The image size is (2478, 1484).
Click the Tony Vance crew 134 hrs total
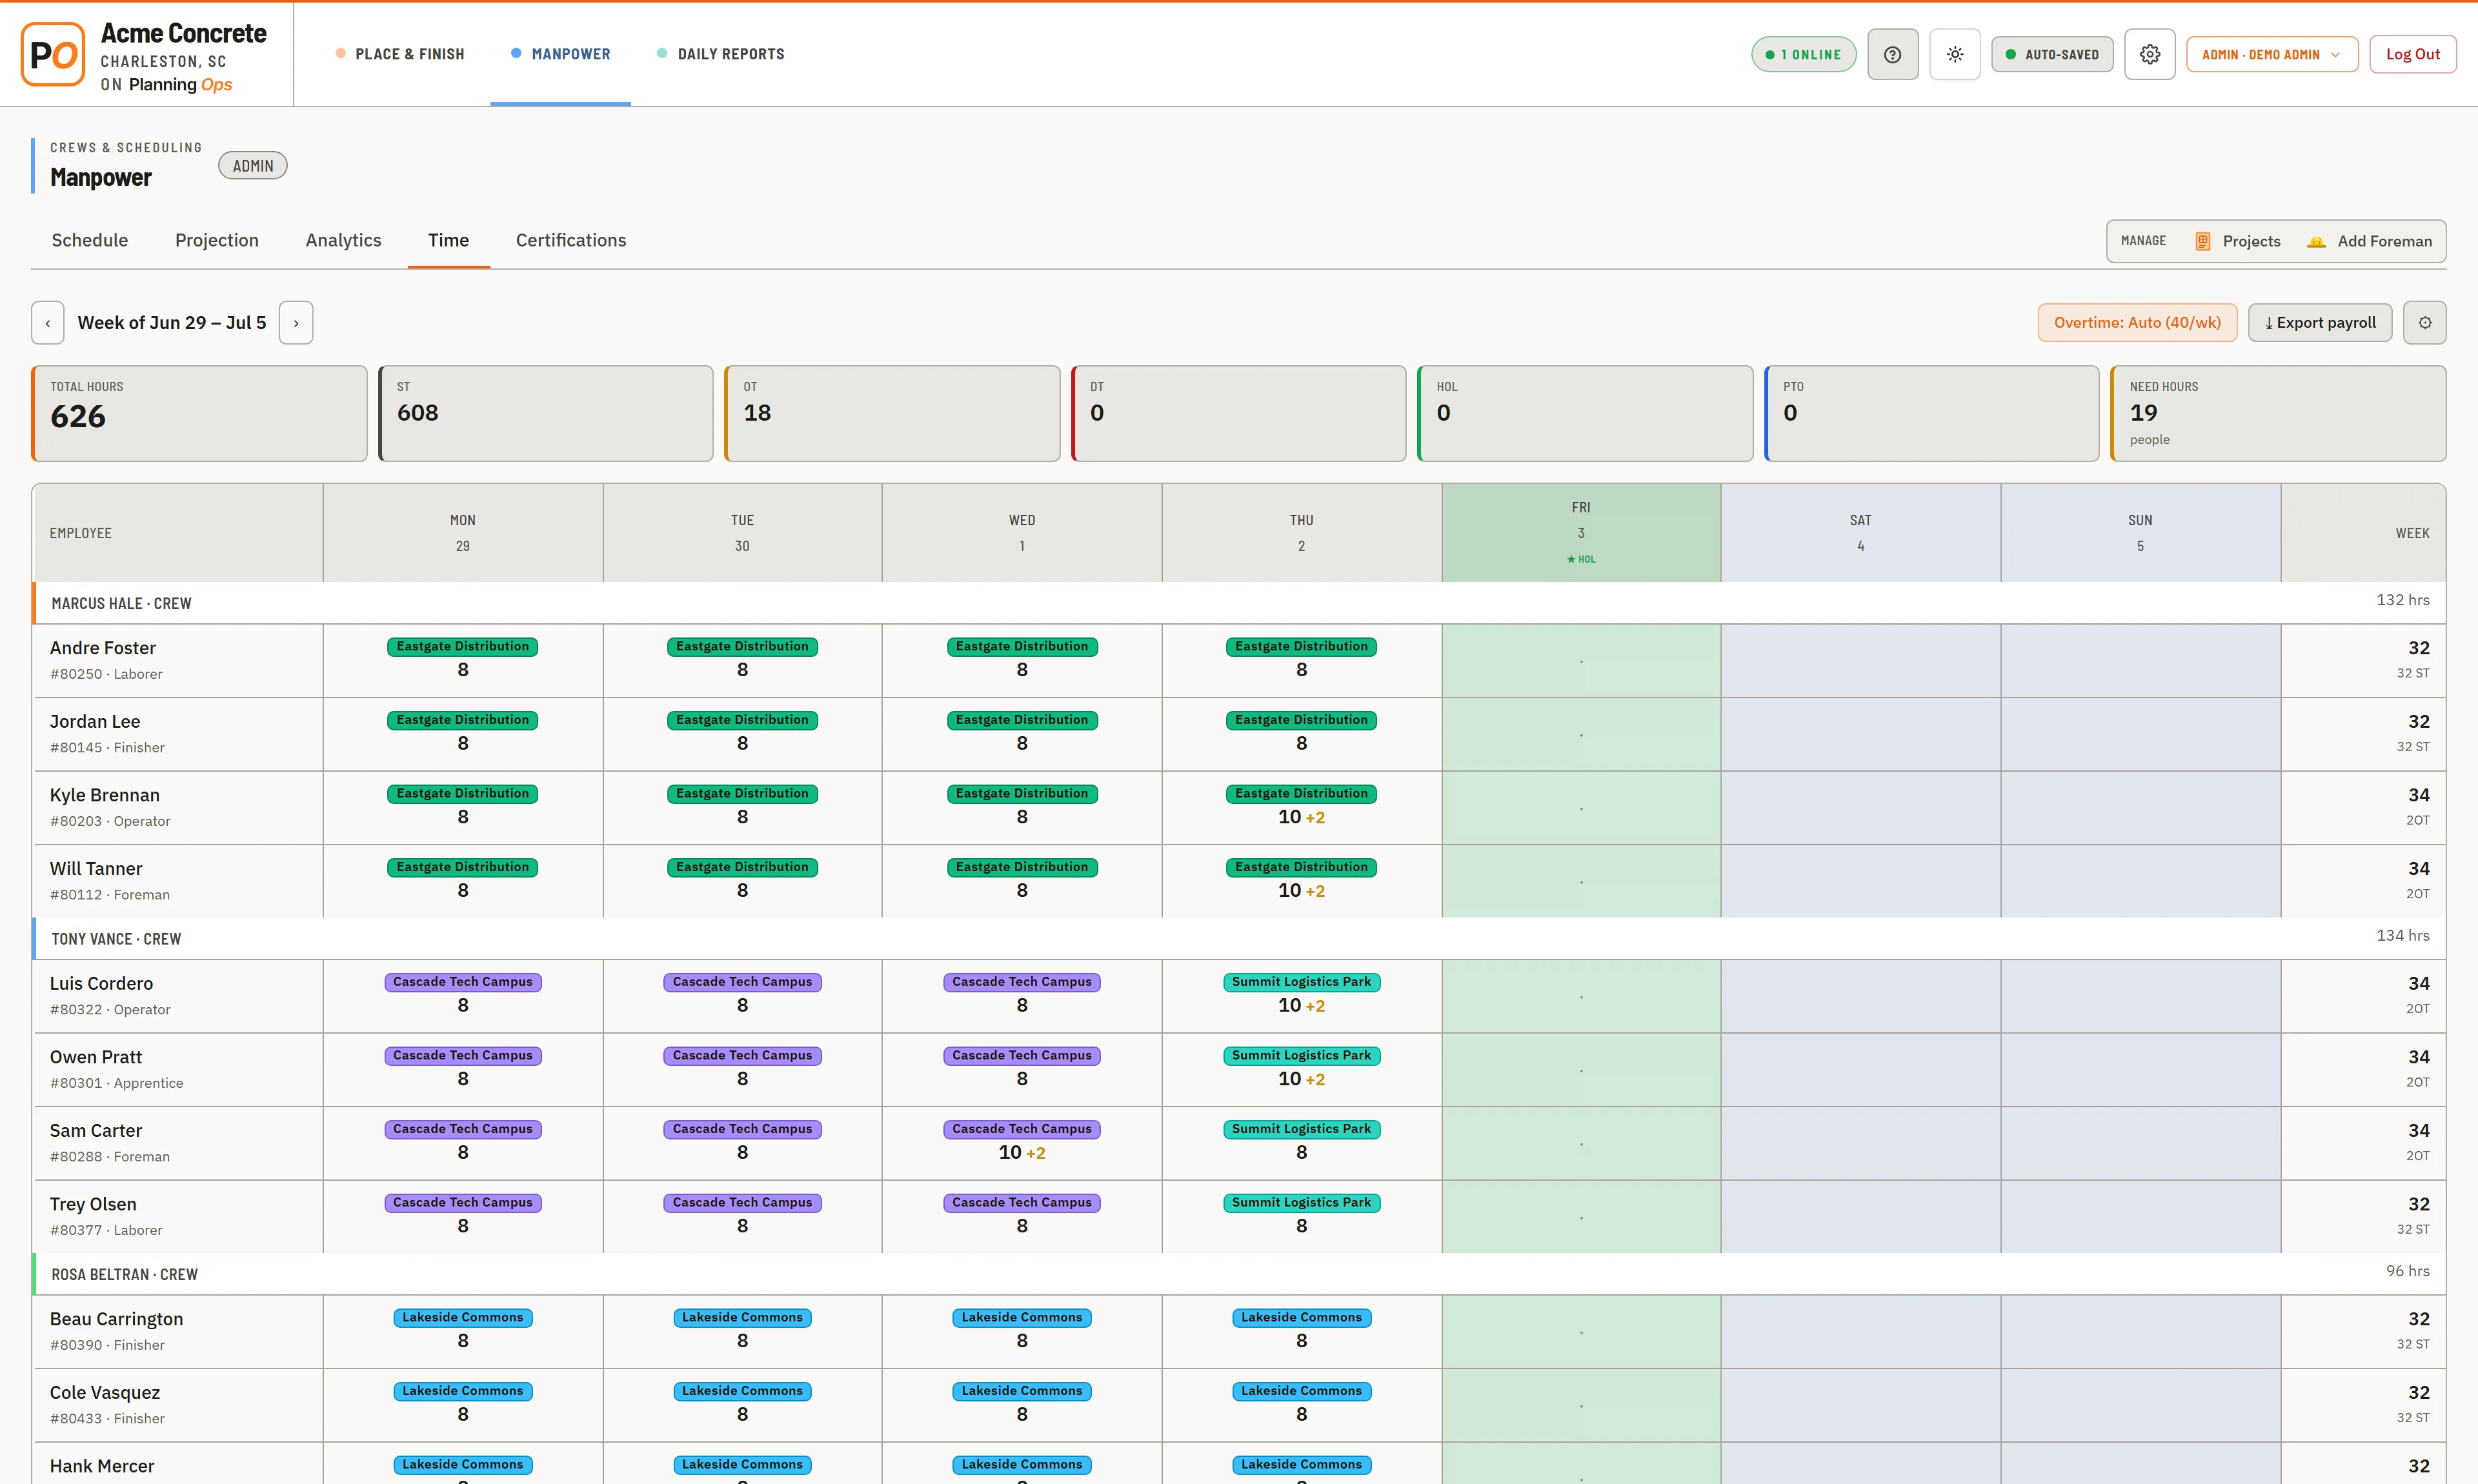[x=2402, y=936]
